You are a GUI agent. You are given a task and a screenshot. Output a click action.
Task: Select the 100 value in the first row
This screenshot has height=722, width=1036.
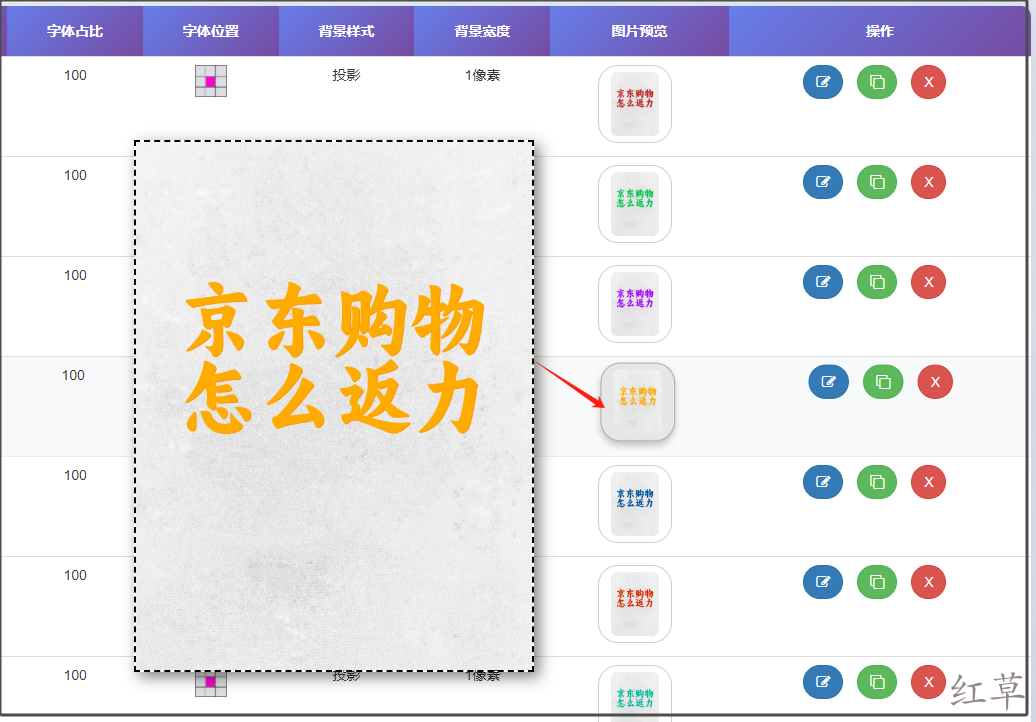(75, 75)
